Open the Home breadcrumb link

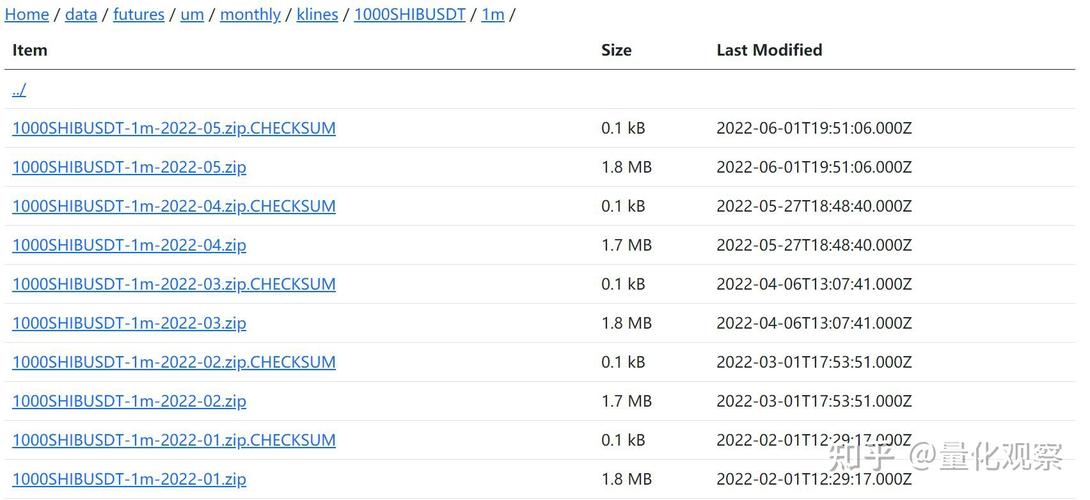(x=27, y=15)
